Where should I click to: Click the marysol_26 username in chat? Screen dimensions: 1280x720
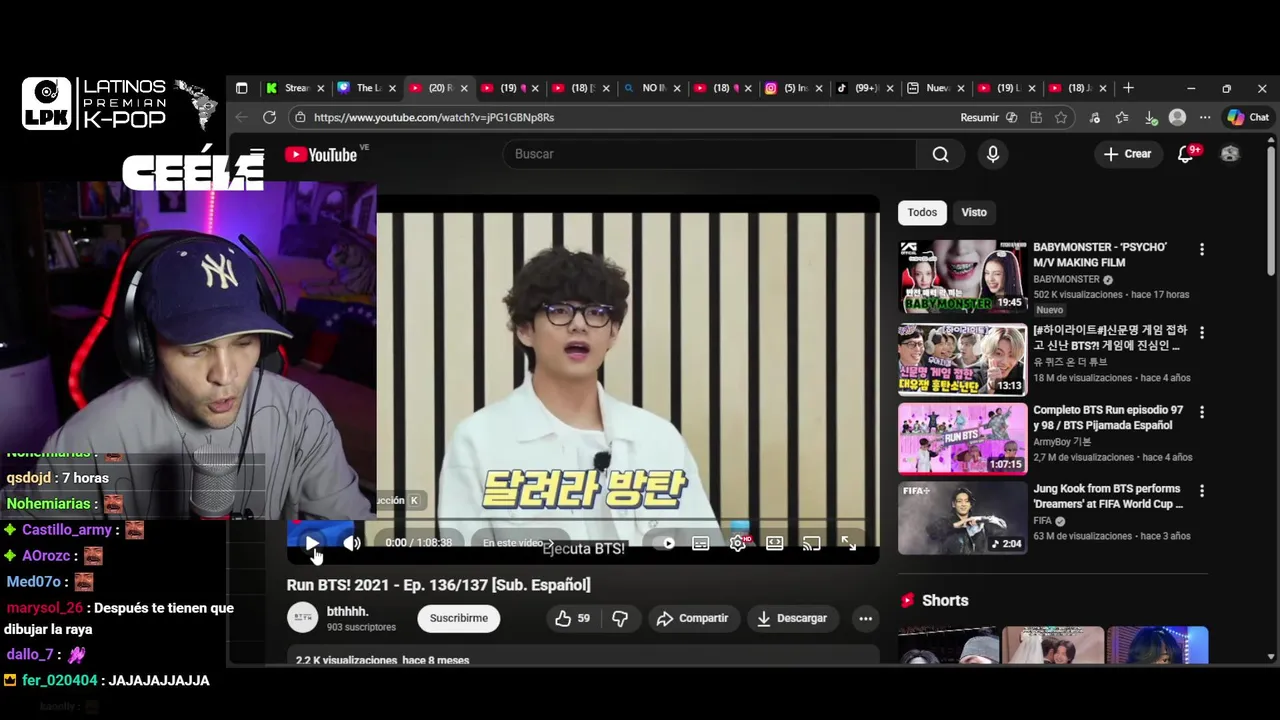pos(45,608)
